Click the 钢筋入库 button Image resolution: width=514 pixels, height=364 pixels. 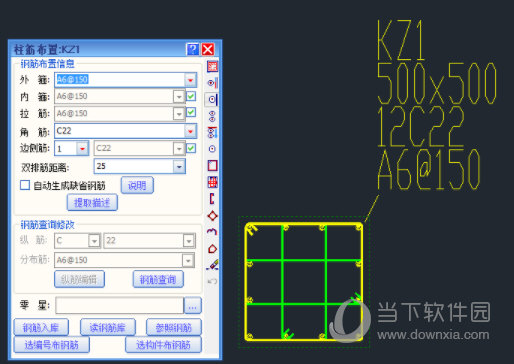pyautogui.click(x=41, y=327)
